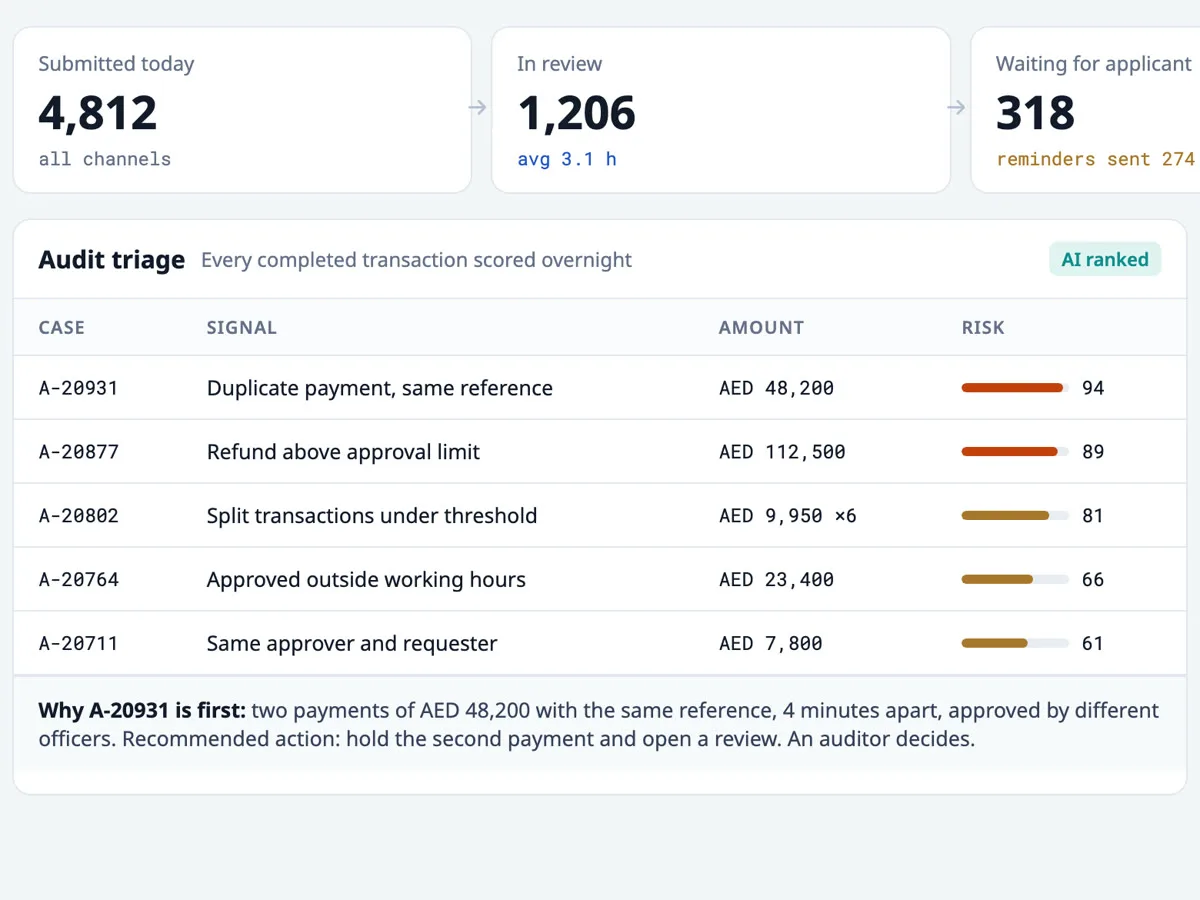This screenshot has width=1200, height=900.
Task: Click 'Refund above approval limit' signal
Action: [343, 452]
